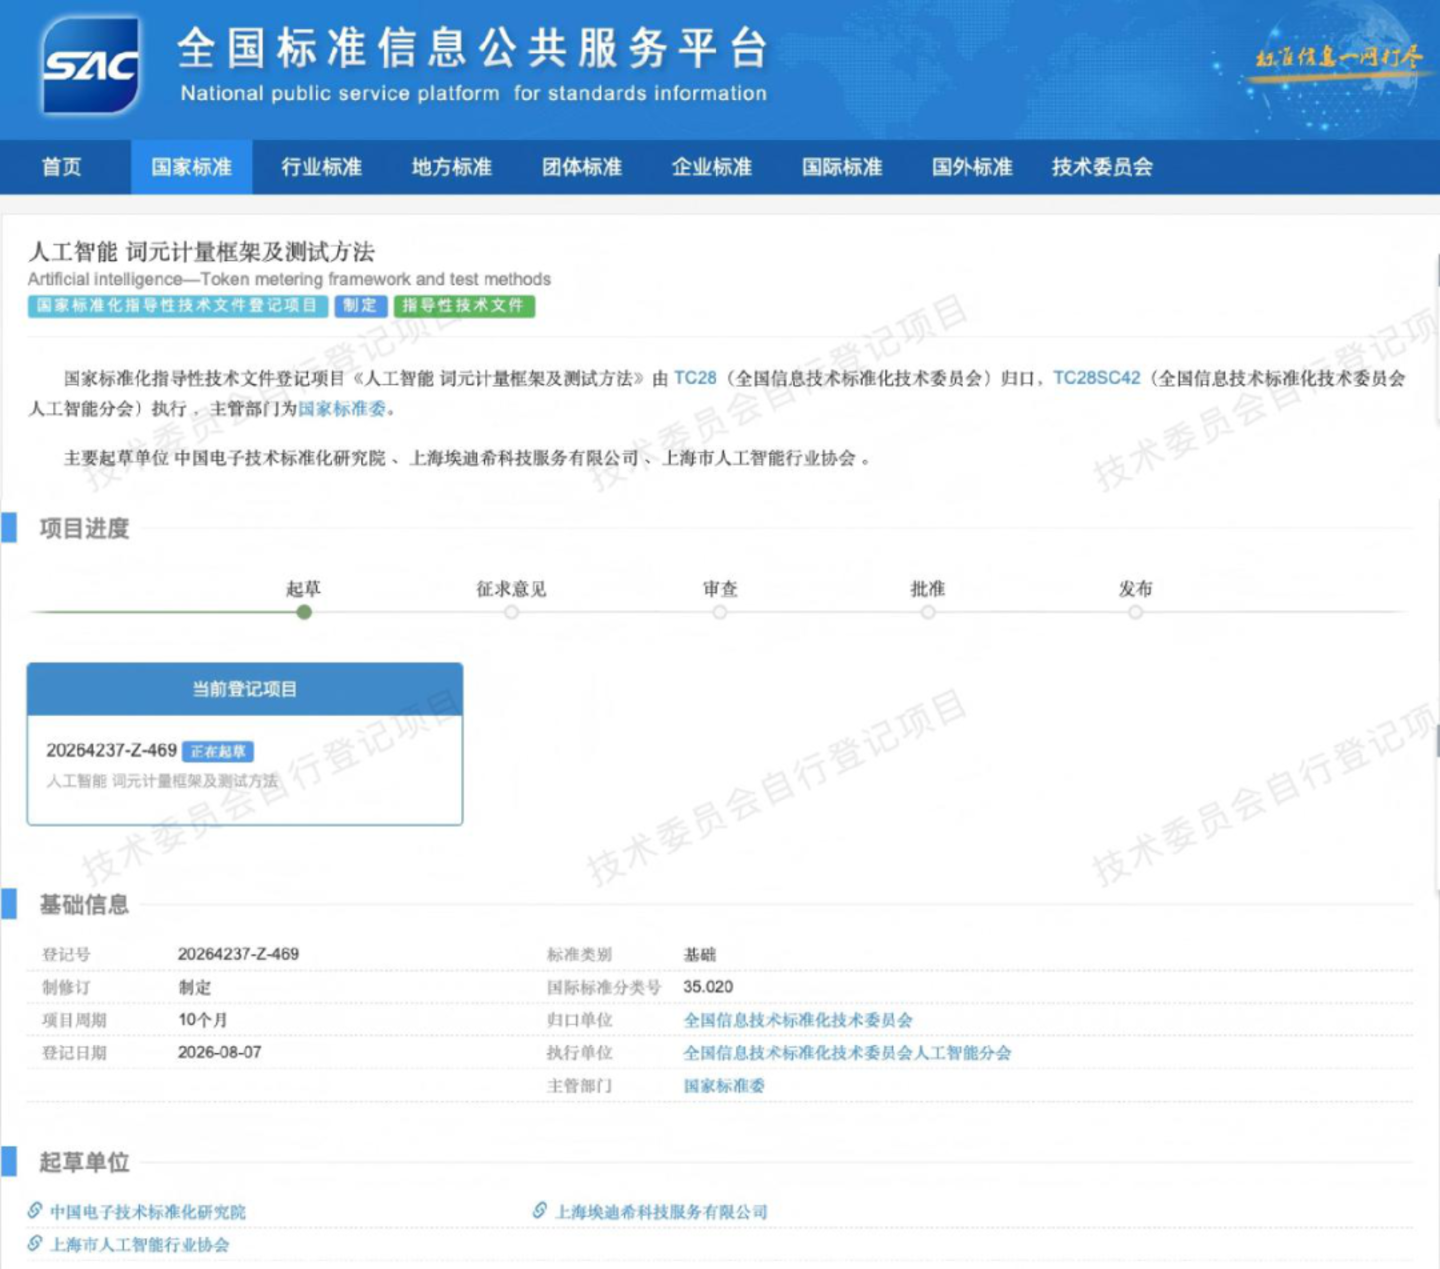Screen dimensions: 1440x1269
Task: Open 上海市人工智能行业协会 drafting unit link
Action: (140, 1245)
